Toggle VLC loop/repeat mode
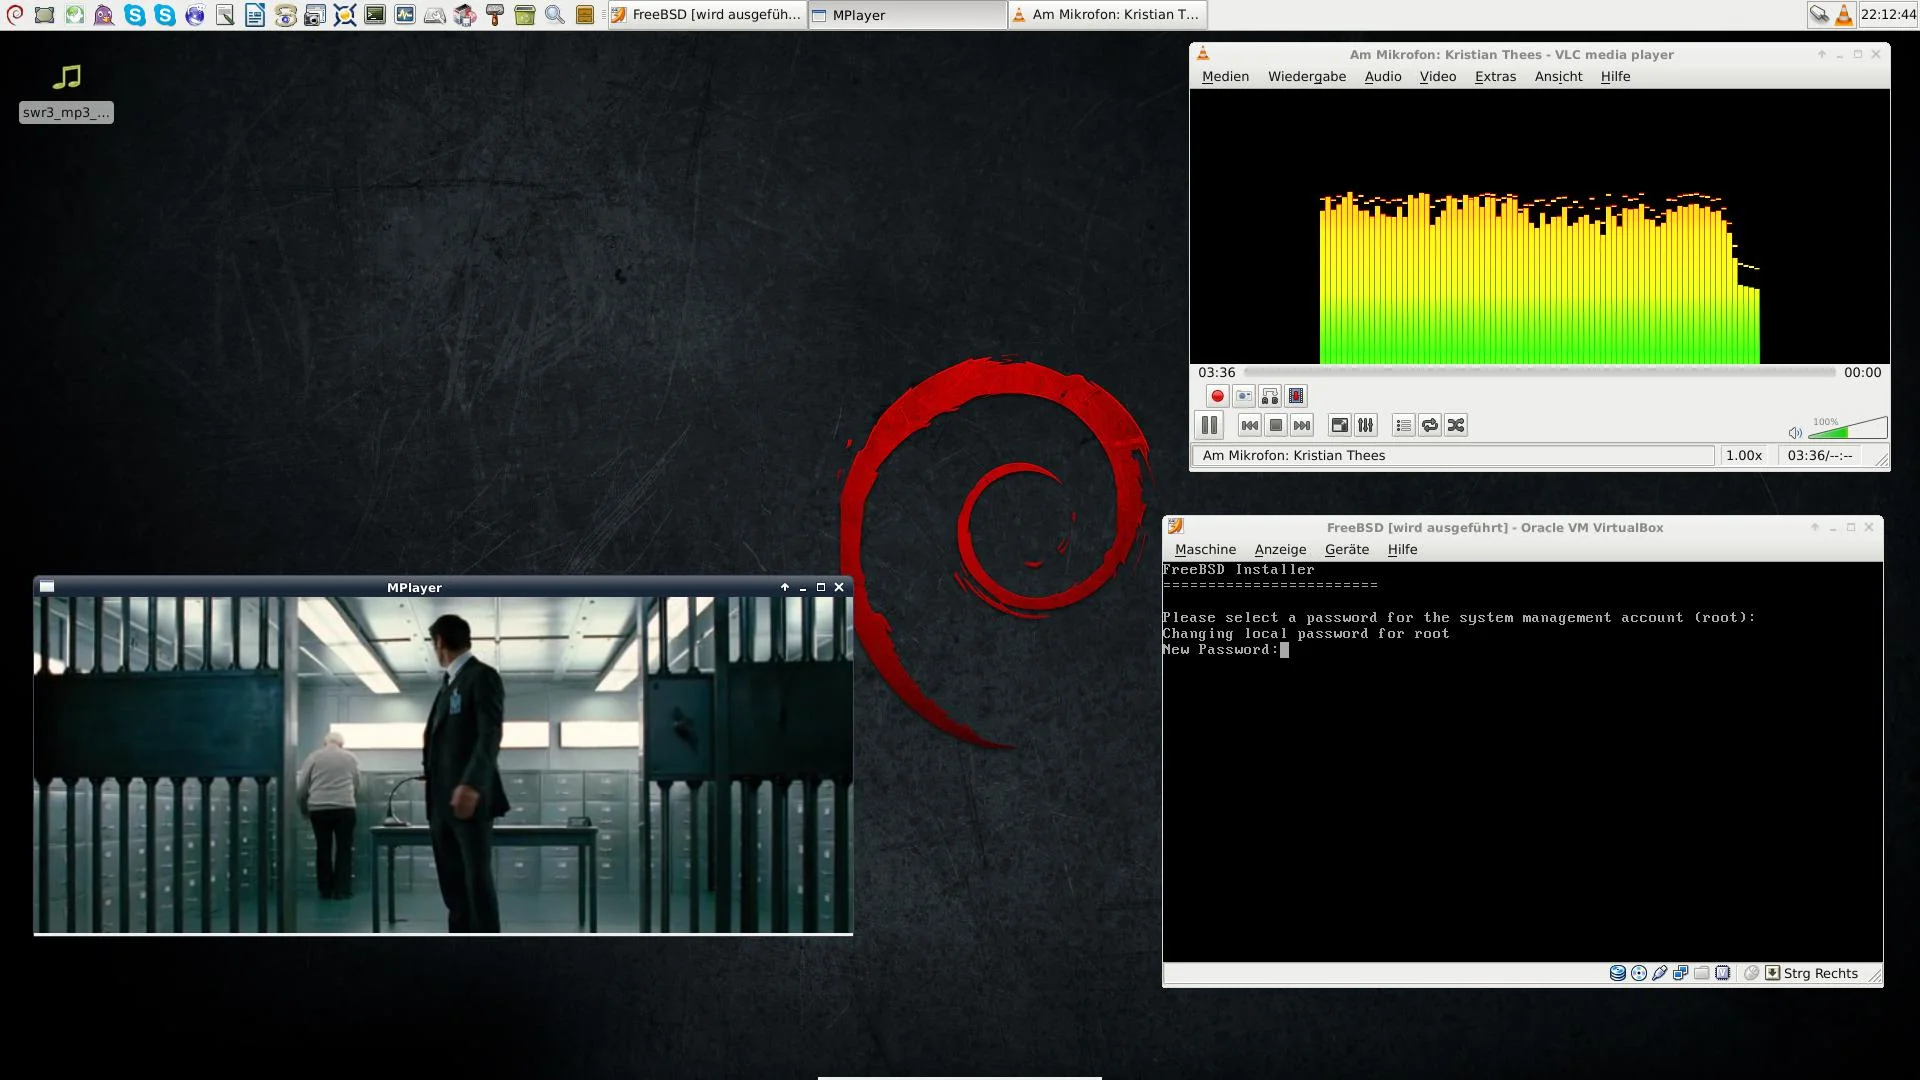Image resolution: width=1920 pixels, height=1080 pixels. tap(1430, 425)
